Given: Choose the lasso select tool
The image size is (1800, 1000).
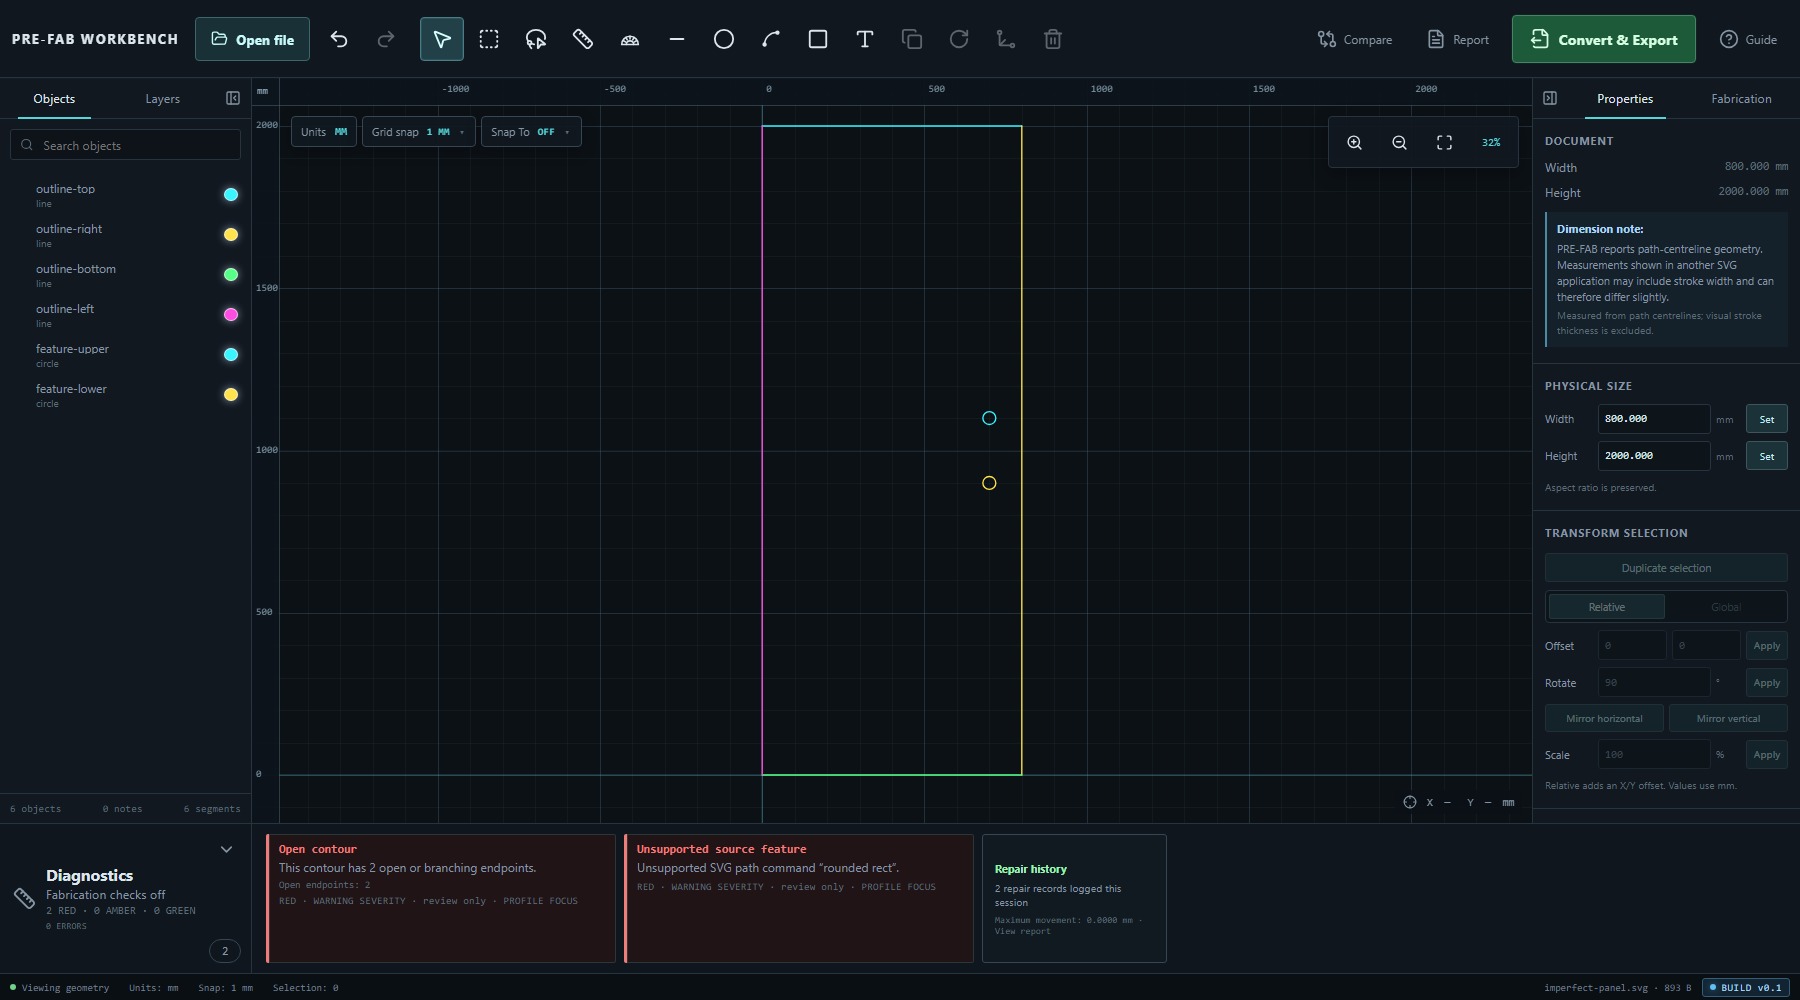Looking at the screenshot, I should [536, 39].
